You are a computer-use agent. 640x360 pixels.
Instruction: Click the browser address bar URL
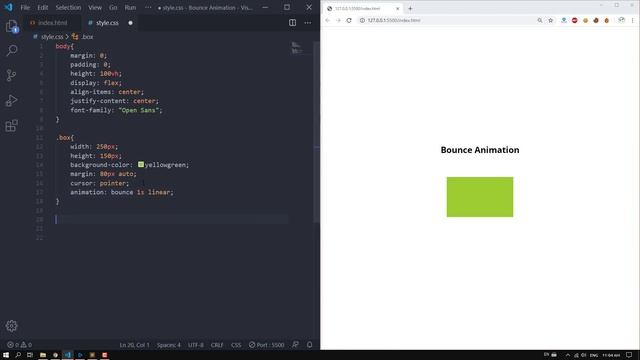click(x=394, y=20)
